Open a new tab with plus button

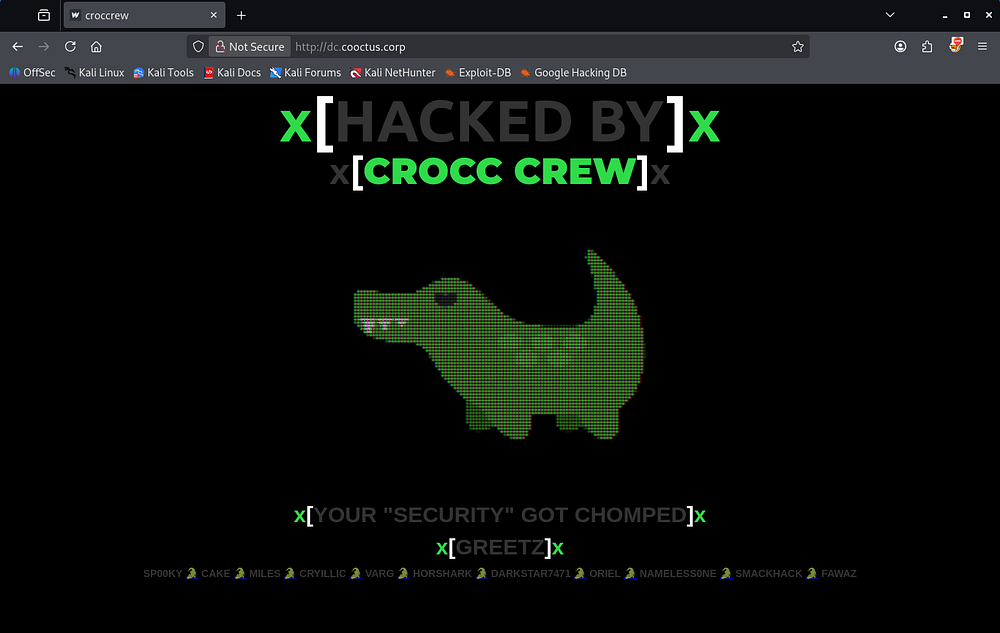241,15
